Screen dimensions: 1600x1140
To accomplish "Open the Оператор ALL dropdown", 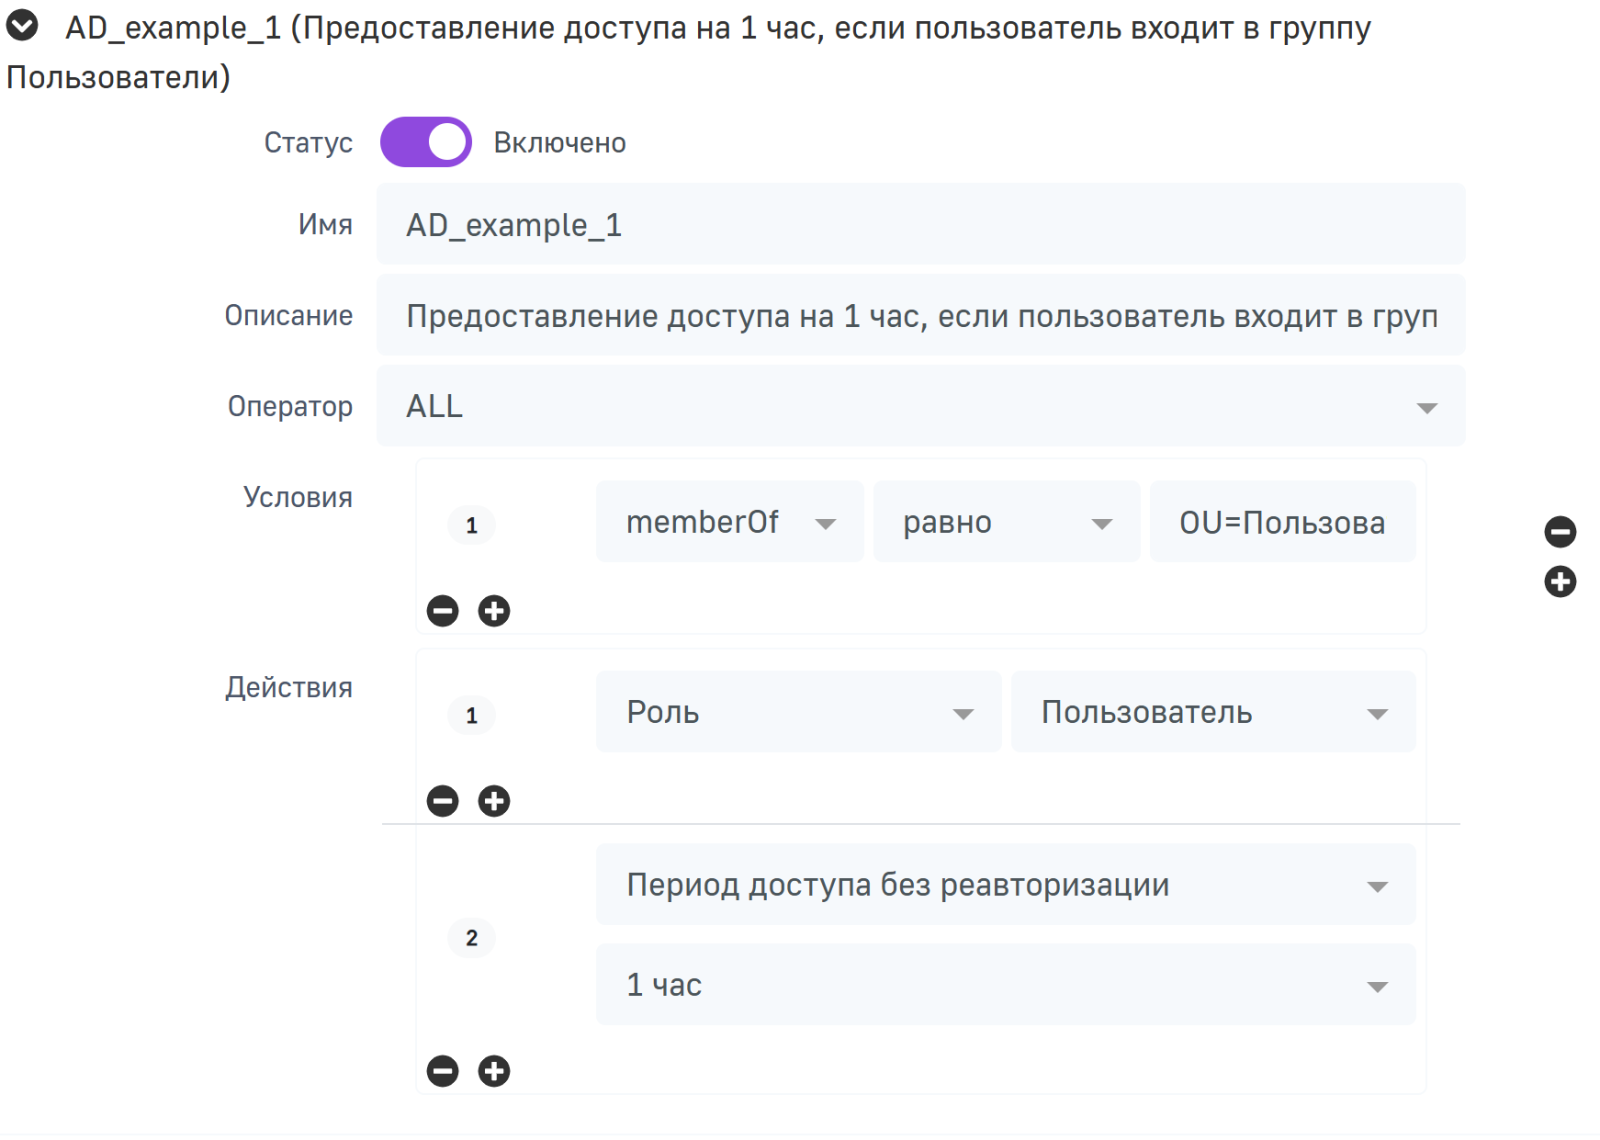I will 920,406.
